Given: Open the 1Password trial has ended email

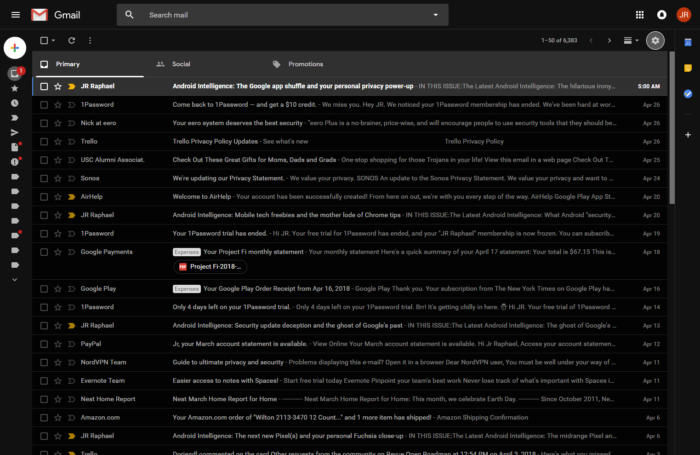Looking at the screenshot, I should [350, 234].
